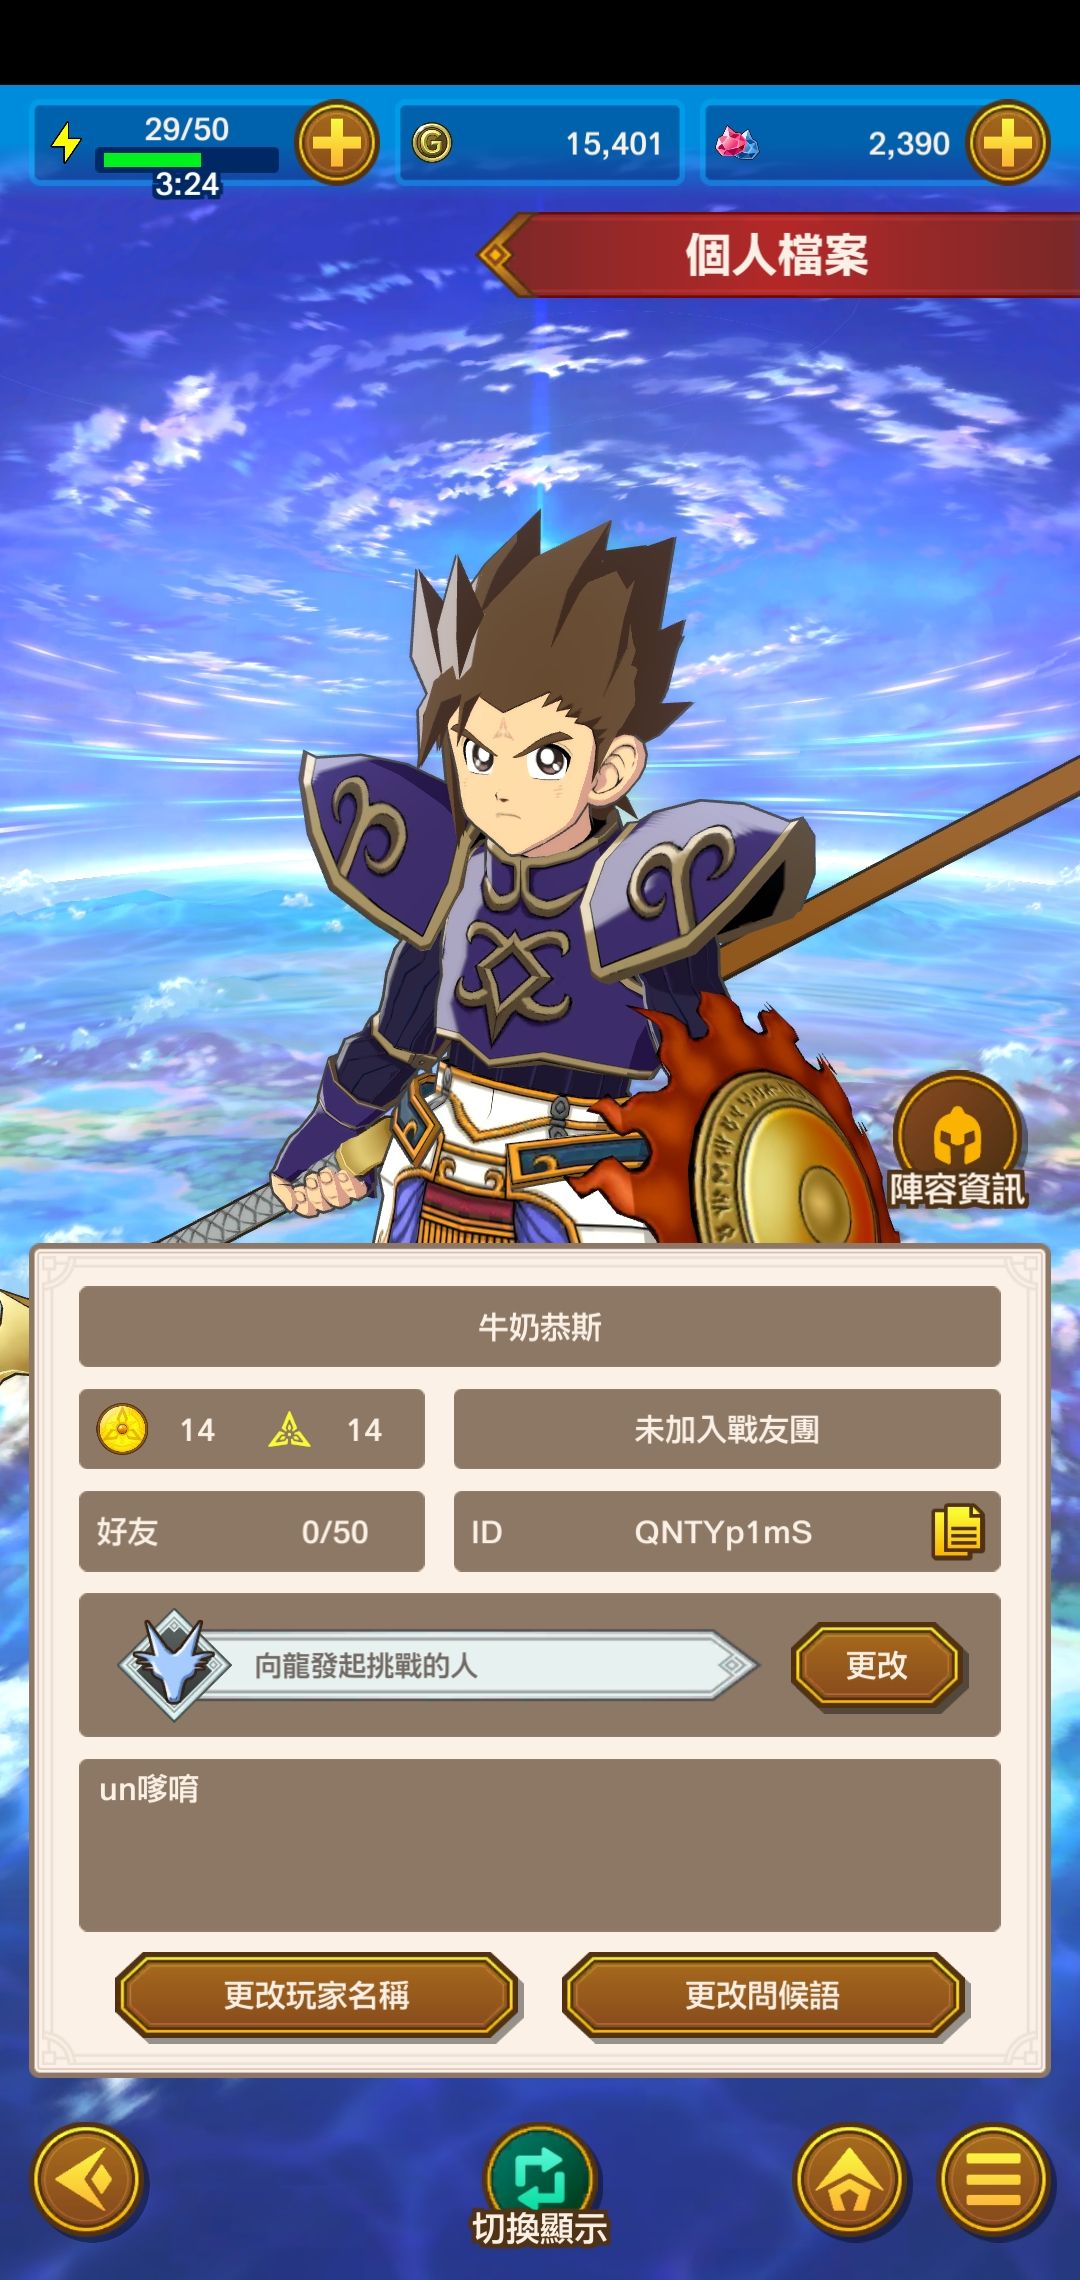This screenshot has width=1080, height=2280.
Task: Tap the gold coin G icon
Action: pos(432,143)
